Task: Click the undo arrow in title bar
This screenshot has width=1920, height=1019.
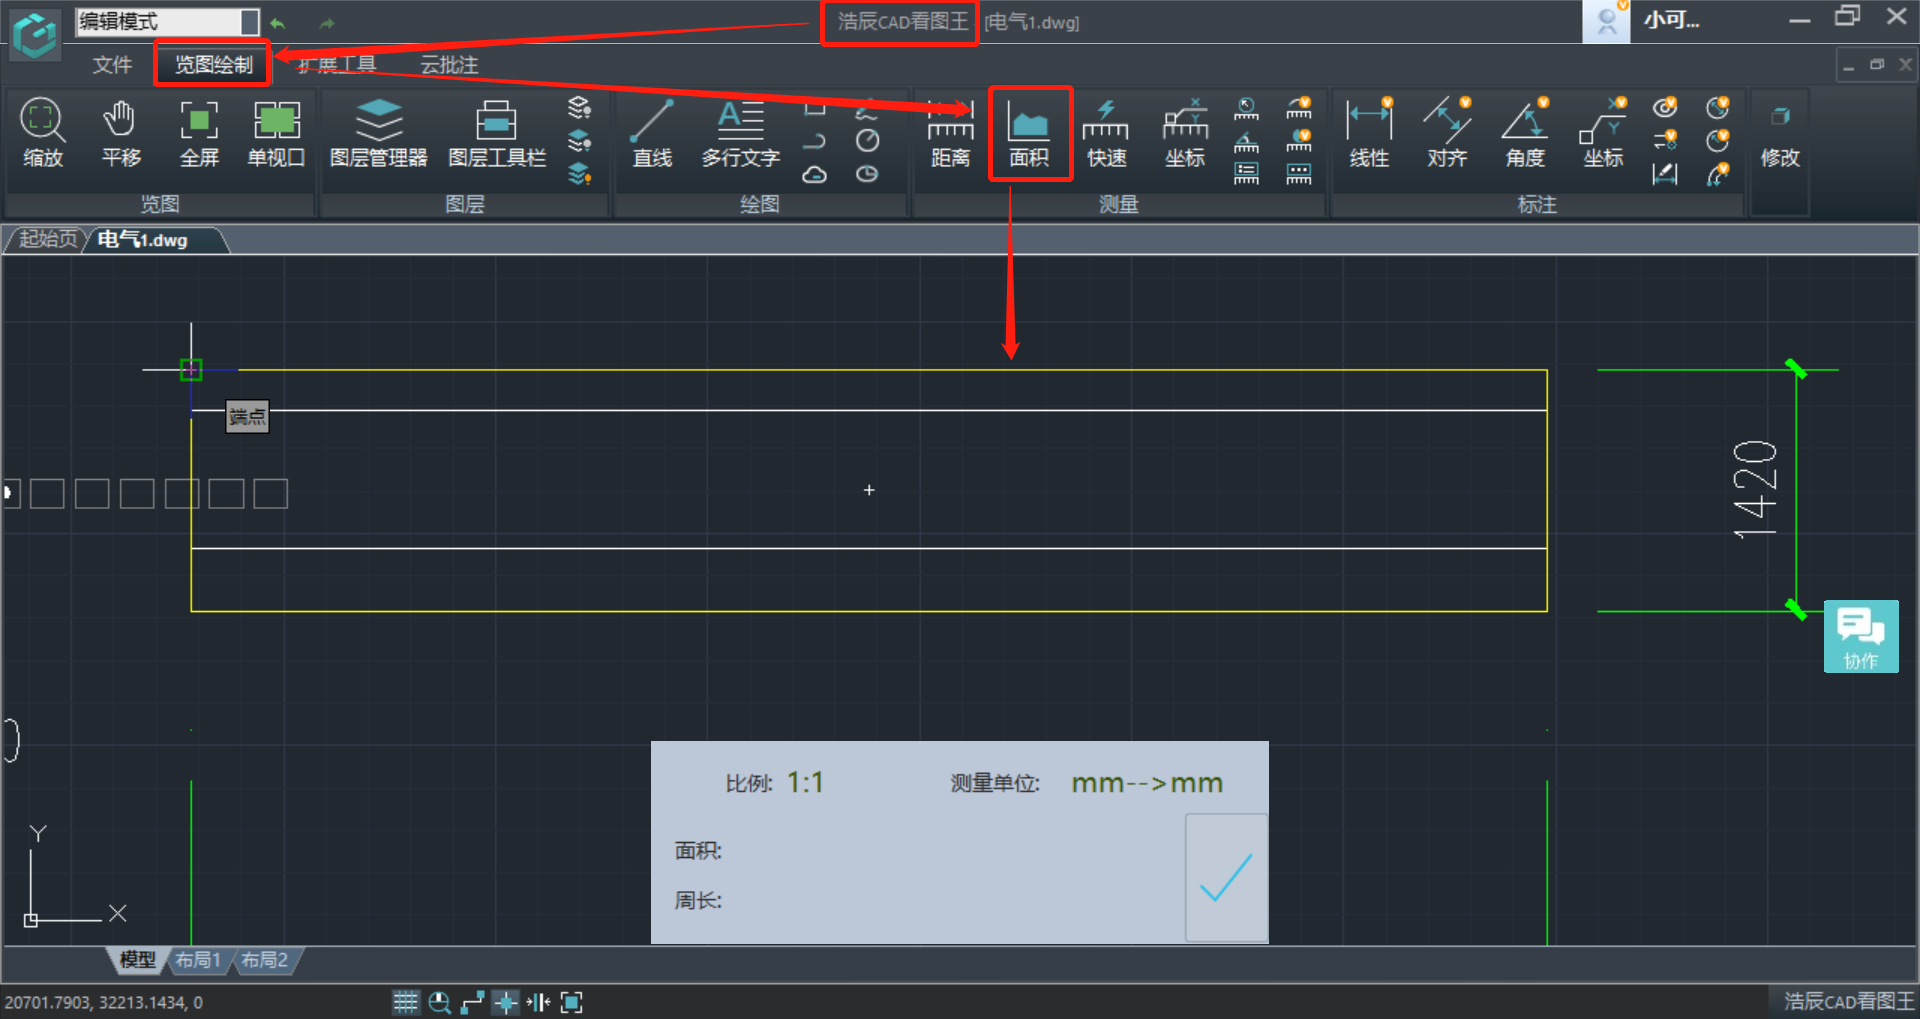Action: 278,23
